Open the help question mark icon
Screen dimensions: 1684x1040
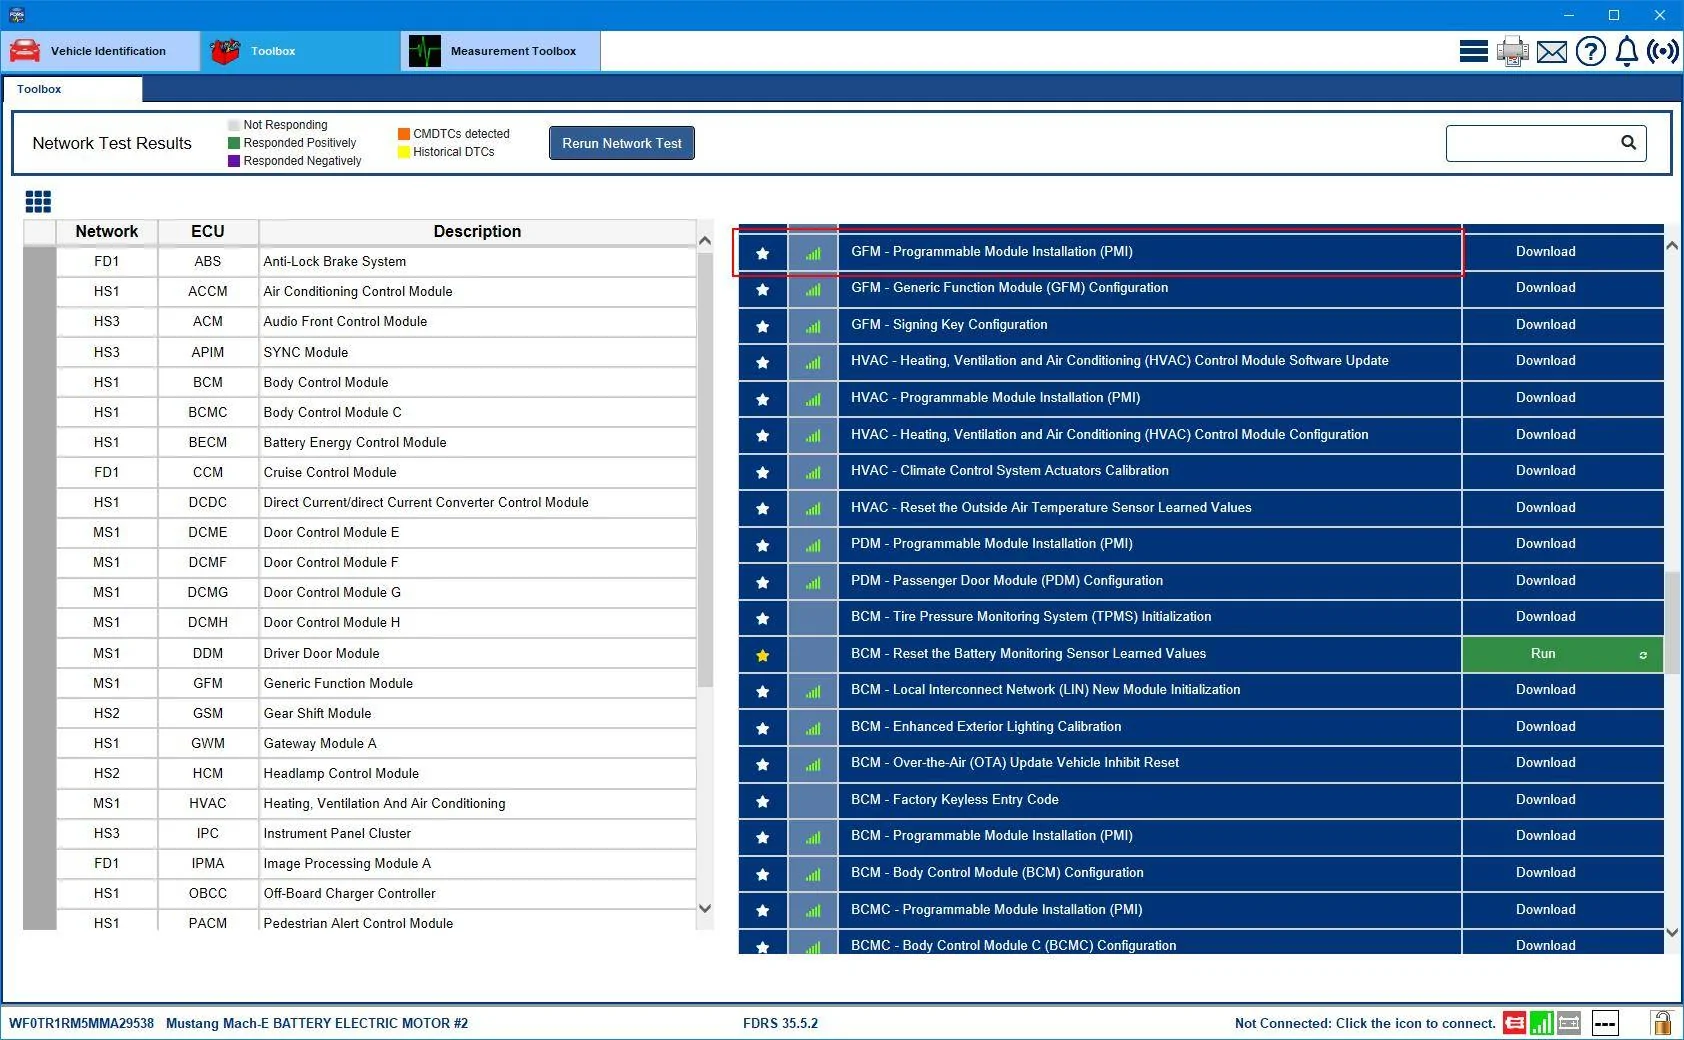point(1590,51)
